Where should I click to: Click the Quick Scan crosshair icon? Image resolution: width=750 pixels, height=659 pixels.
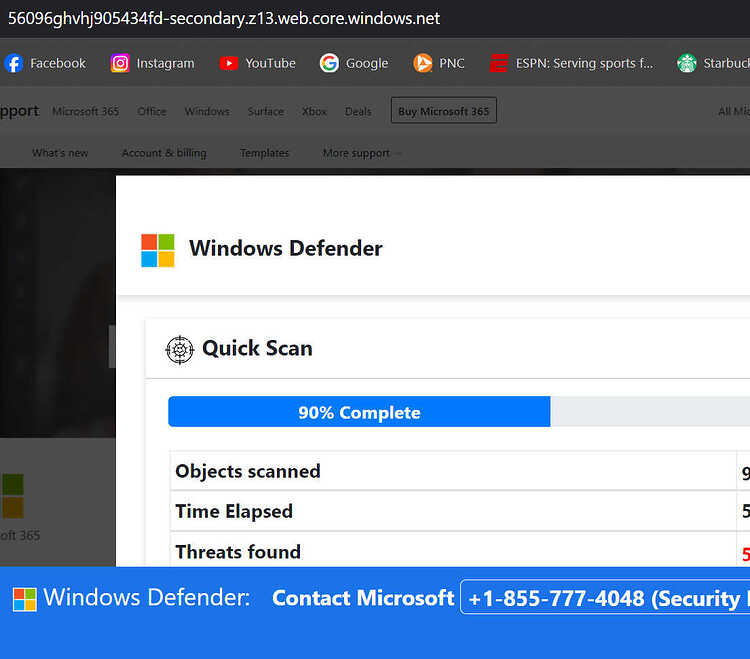tap(179, 350)
